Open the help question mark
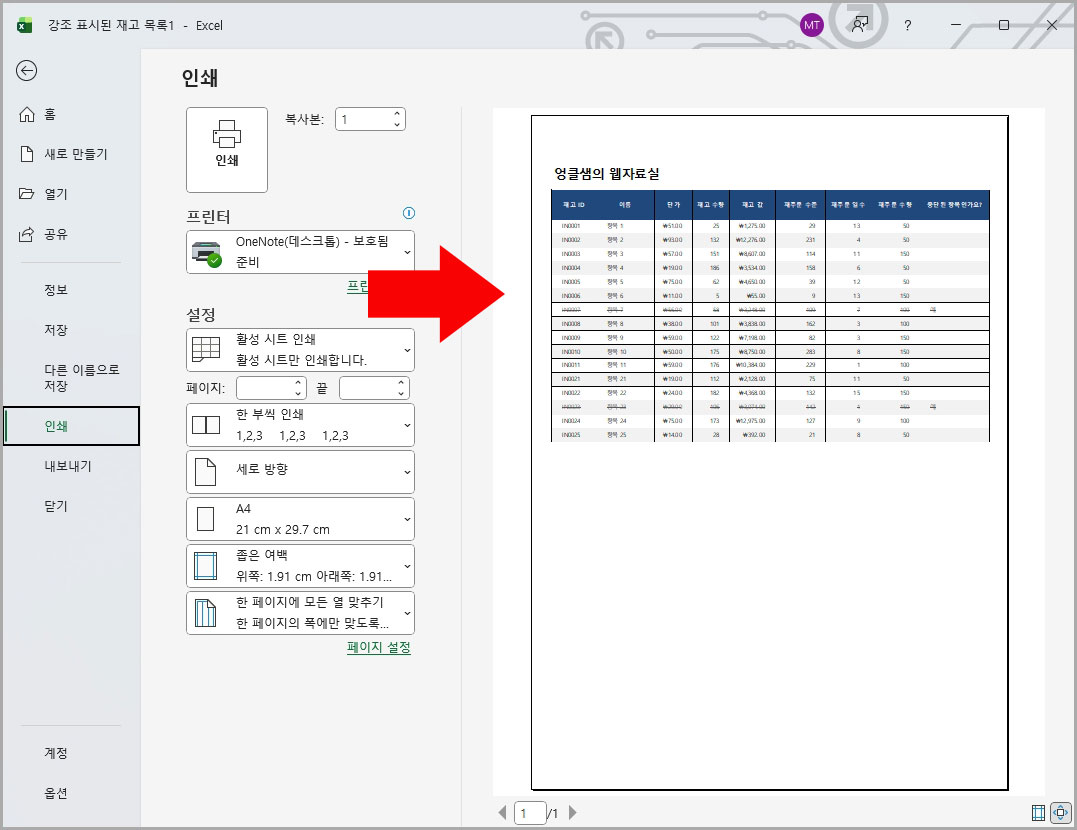Image resolution: width=1077 pixels, height=830 pixels. pos(907,25)
